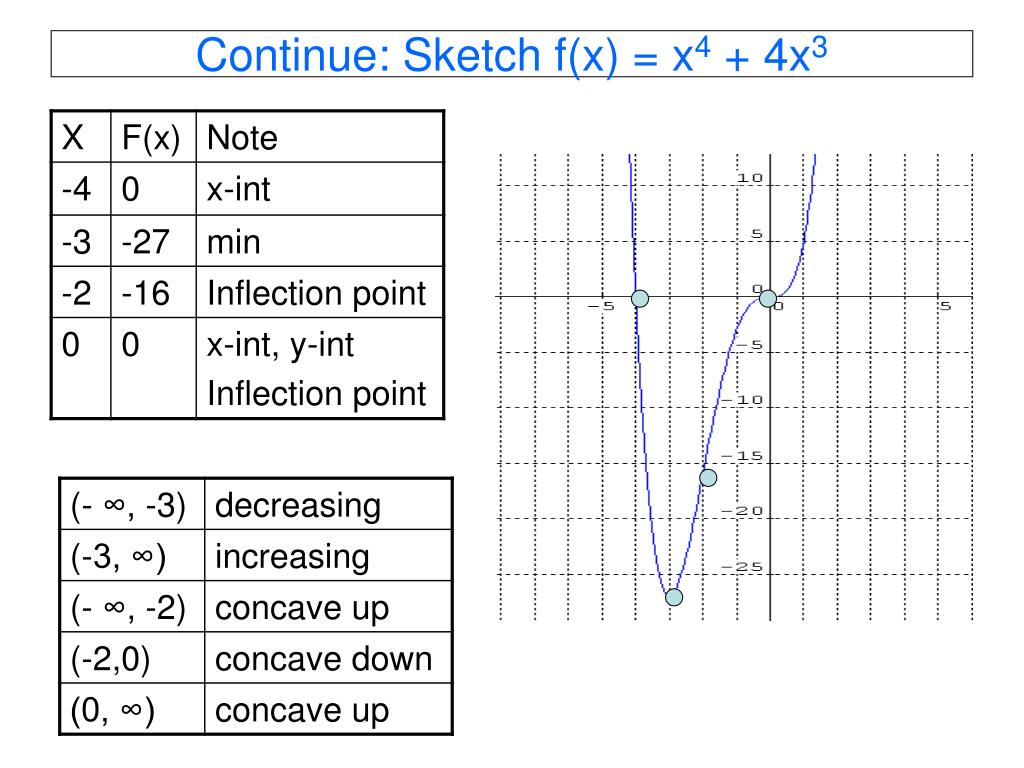The width and height of the screenshot is (1024, 768).
Task: Click the 'F(x)' column header cell
Action: [x=153, y=137]
